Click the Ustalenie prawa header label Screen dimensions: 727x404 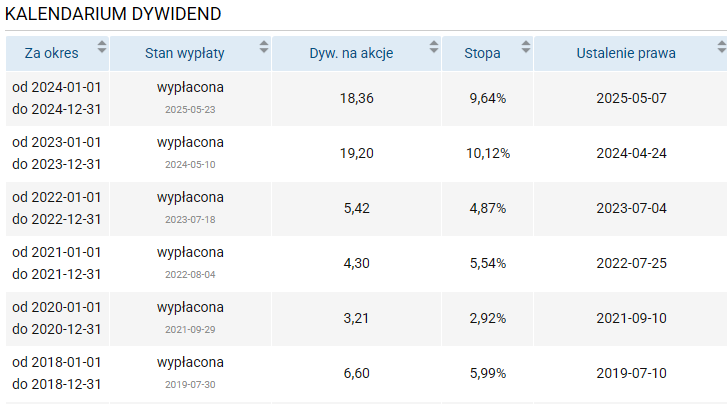(626, 53)
